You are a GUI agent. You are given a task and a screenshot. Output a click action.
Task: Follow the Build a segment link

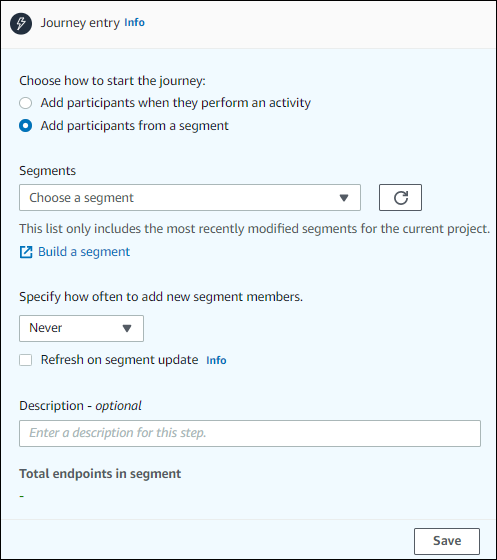(x=84, y=252)
